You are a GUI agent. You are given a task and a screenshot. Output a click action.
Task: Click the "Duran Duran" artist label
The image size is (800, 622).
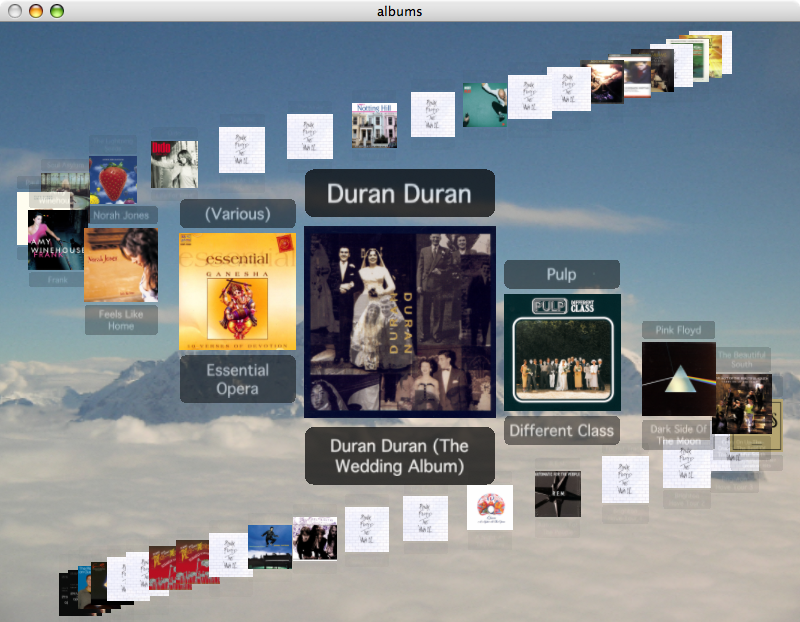399,193
